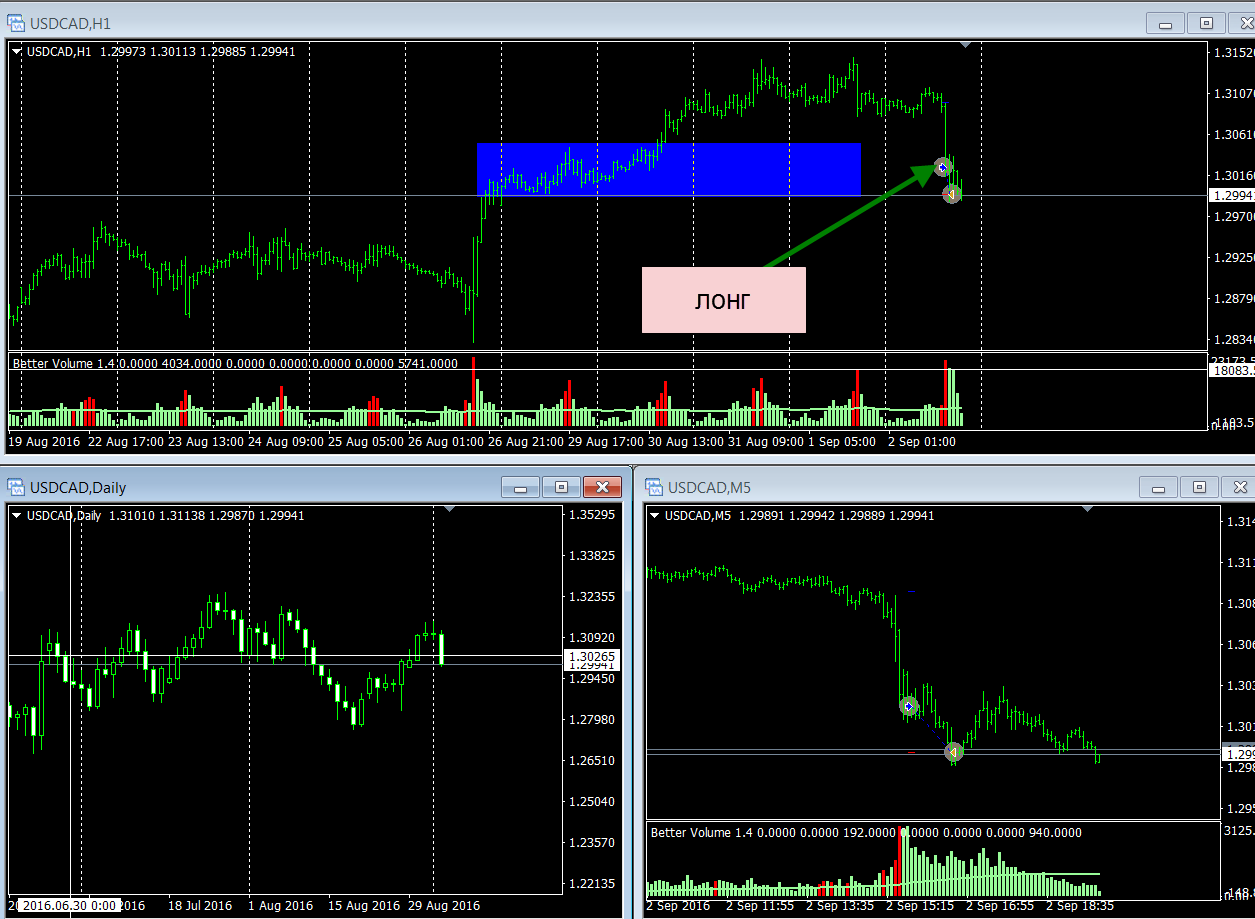Close the USDCAD,Daily chart window
Viewport: 1255px width, 919px height.
[602, 487]
